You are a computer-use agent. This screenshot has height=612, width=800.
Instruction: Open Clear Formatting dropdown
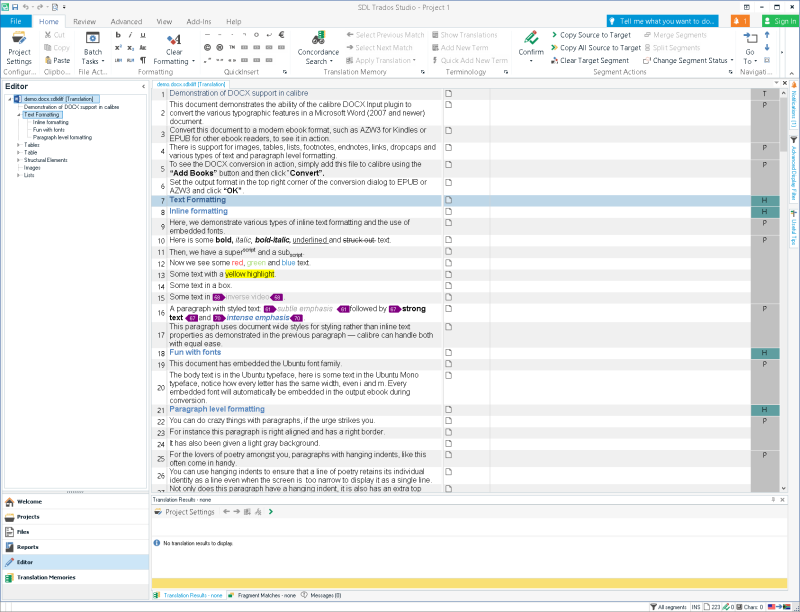(x=174, y=48)
